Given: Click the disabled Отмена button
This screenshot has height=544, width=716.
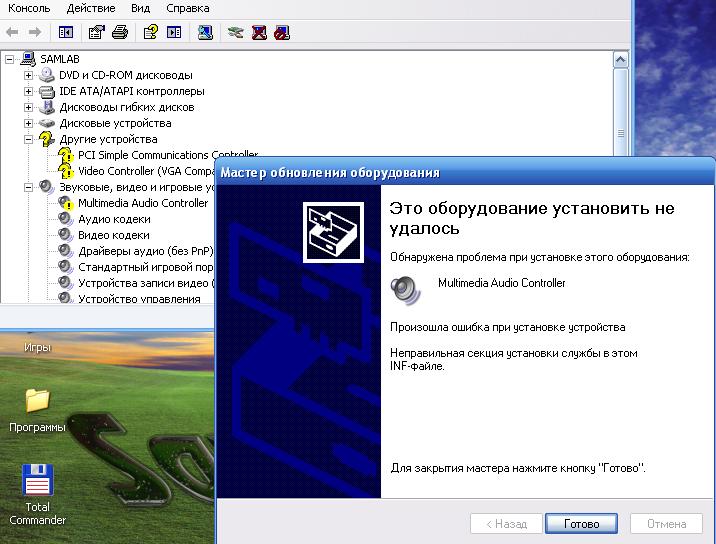Looking at the screenshot, I should [x=666, y=523].
